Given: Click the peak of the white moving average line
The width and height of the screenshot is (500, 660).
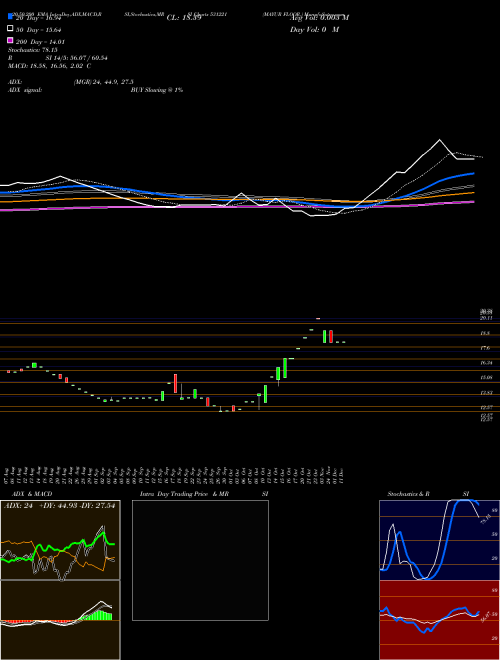Looking at the screenshot, I should pos(440,140).
